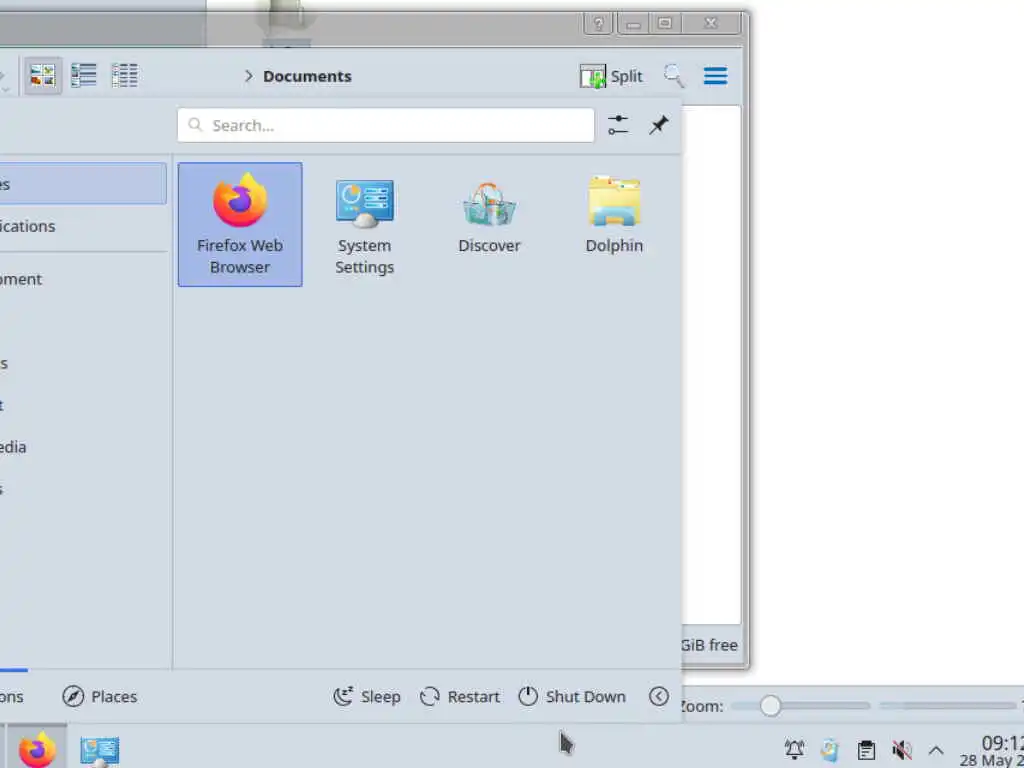The image size is (1024, 768).
Task: Open Dolphin's search magnifier
Action: tap(674, 76)
